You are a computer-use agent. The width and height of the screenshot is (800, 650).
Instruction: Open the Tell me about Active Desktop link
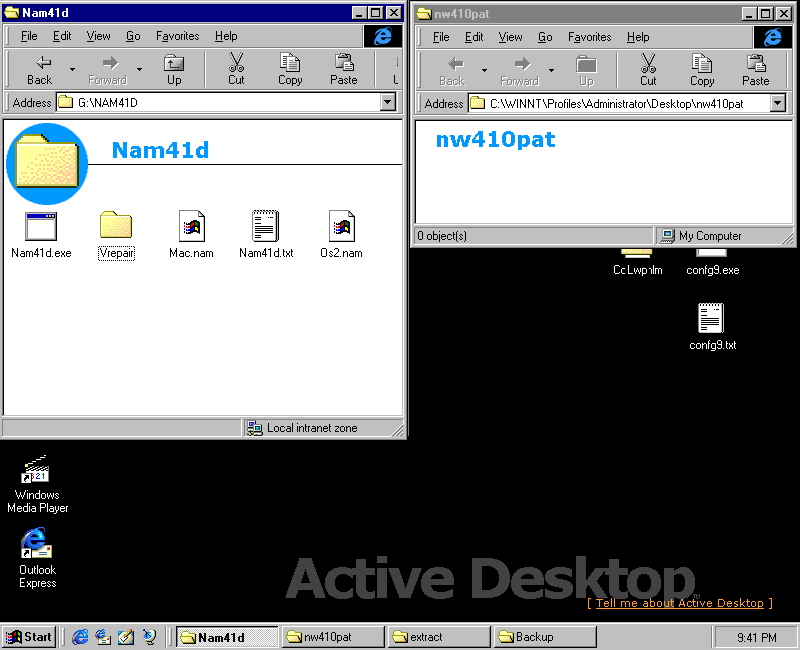(x=680, y=603)
